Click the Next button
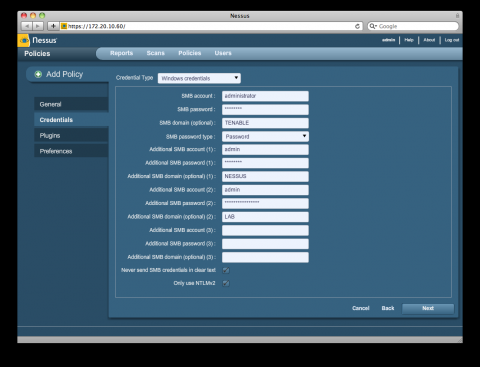Screen dimensions: 480x367 click(428, 308)
